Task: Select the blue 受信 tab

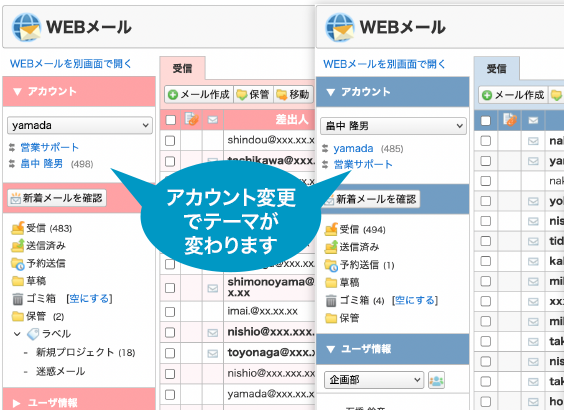Action: click(x=496, y=69)
